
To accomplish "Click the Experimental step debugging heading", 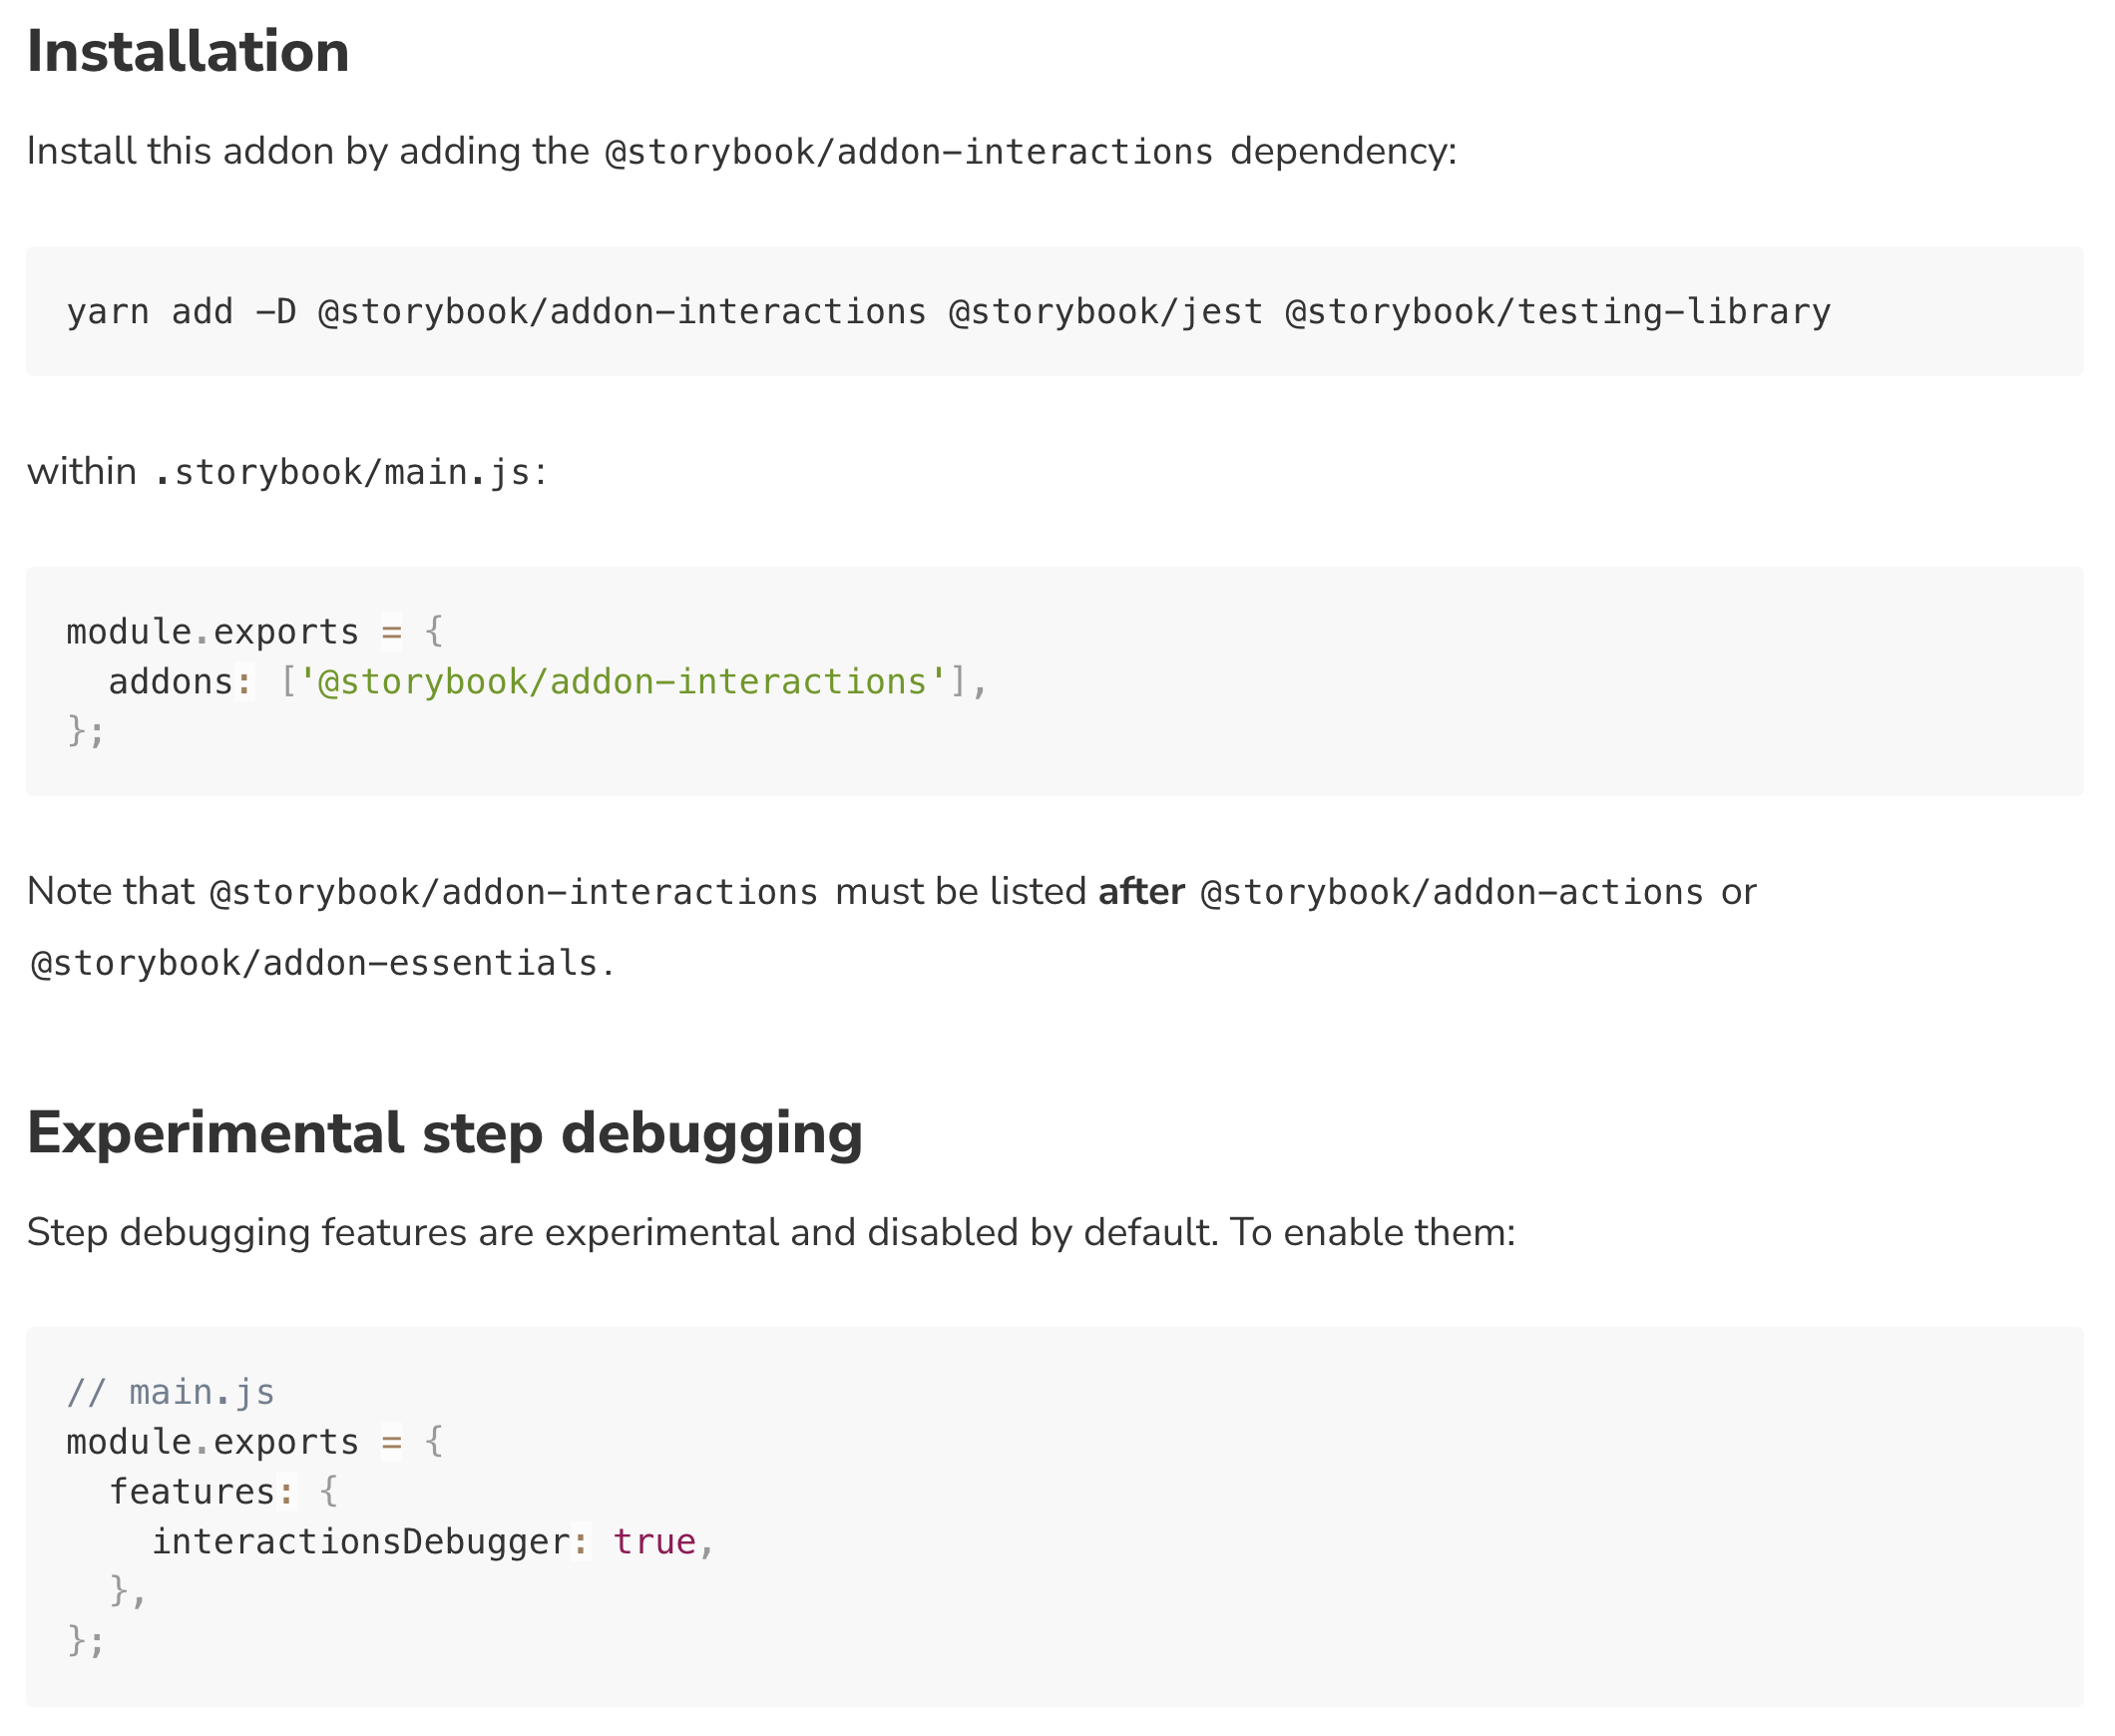I will click(x=444, y=1134).
